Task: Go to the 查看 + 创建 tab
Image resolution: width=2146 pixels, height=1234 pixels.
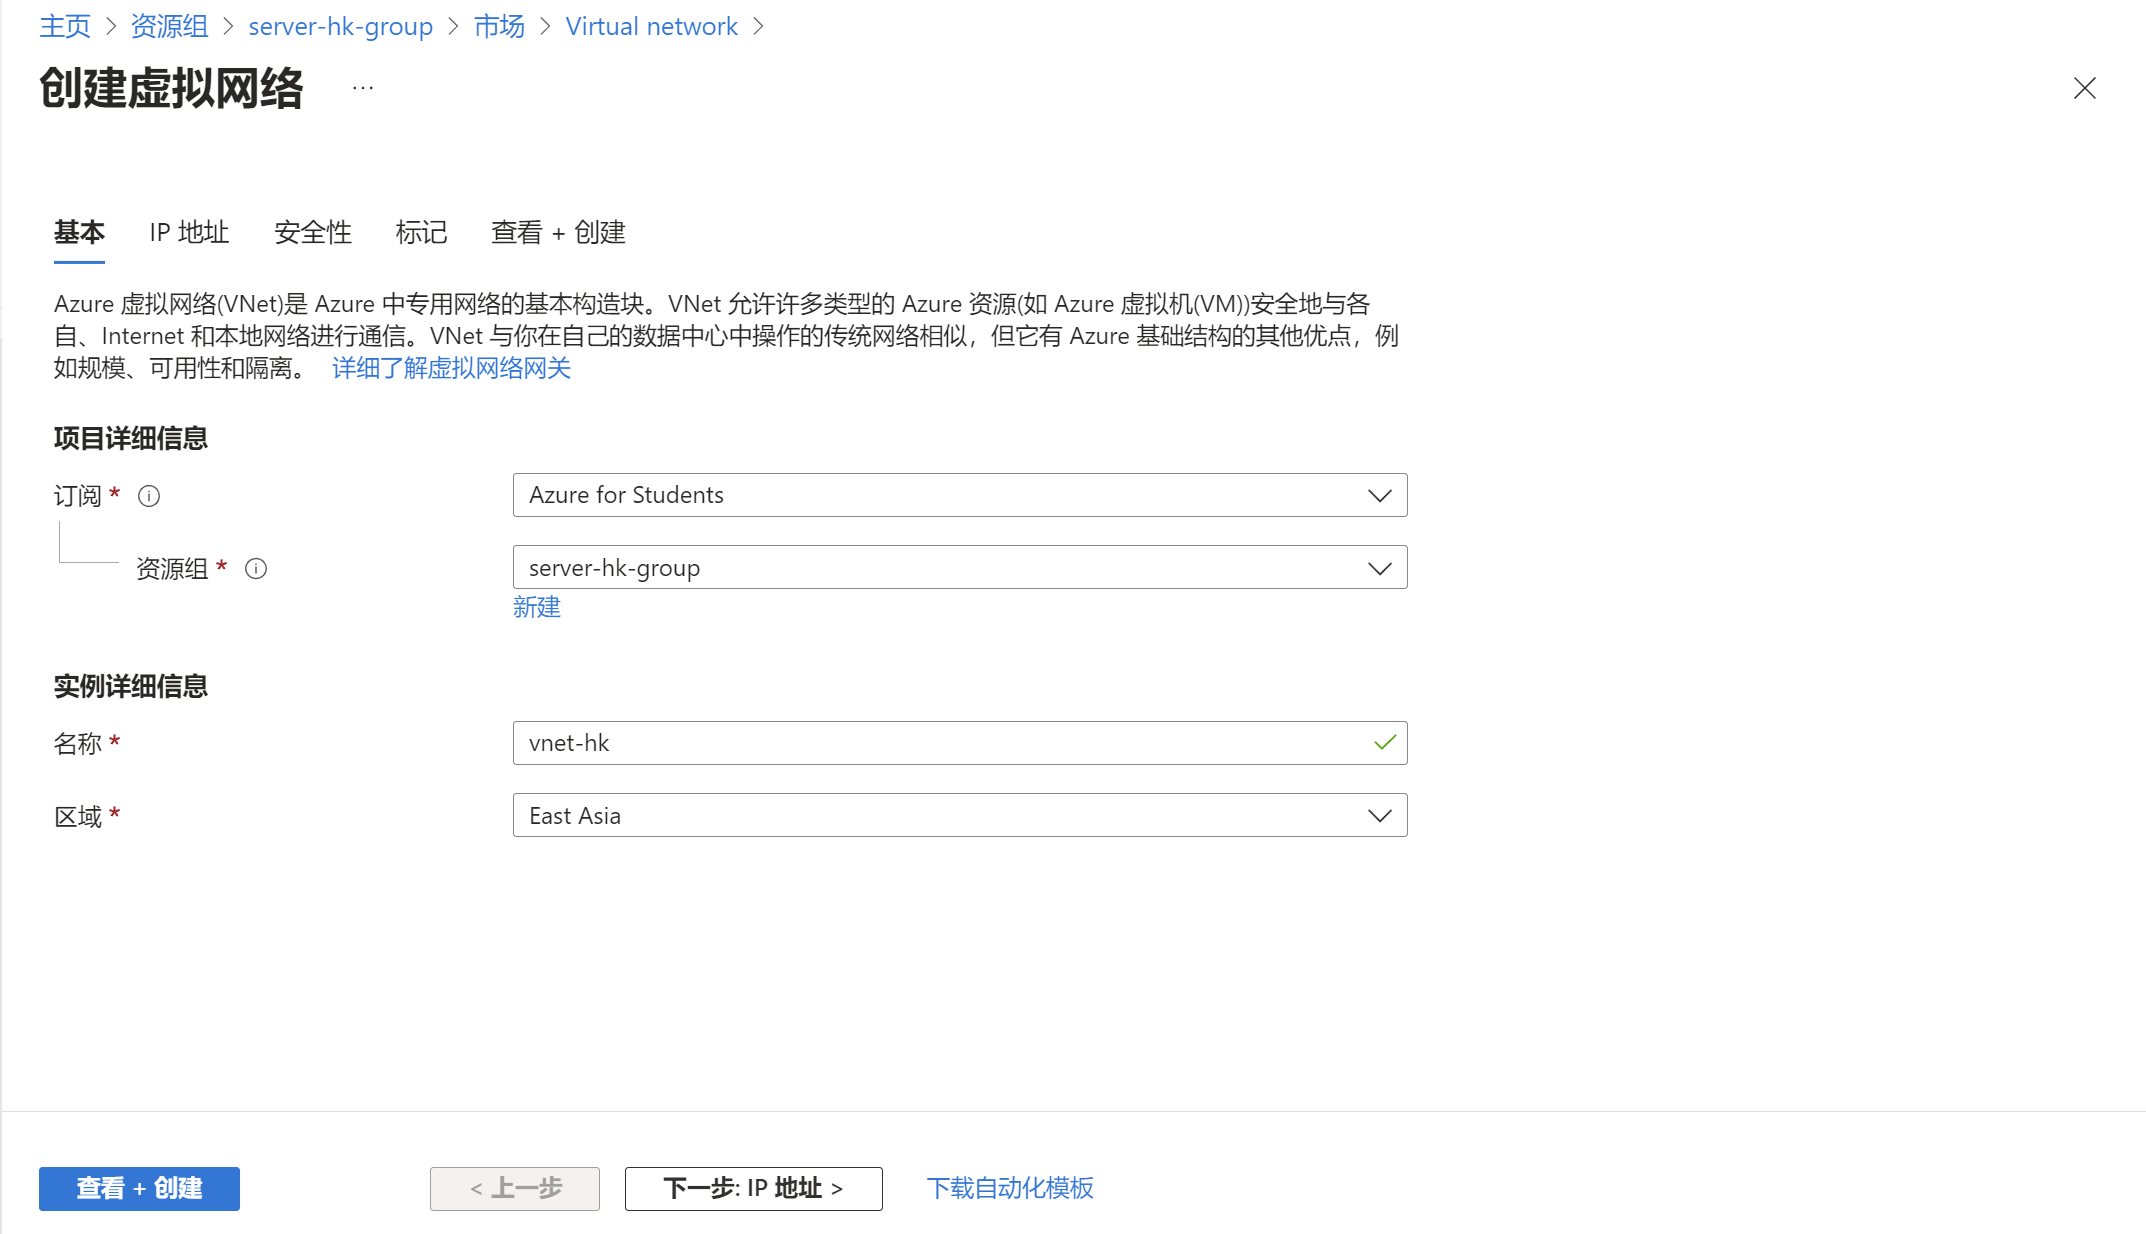Action: tap(558, 232)
